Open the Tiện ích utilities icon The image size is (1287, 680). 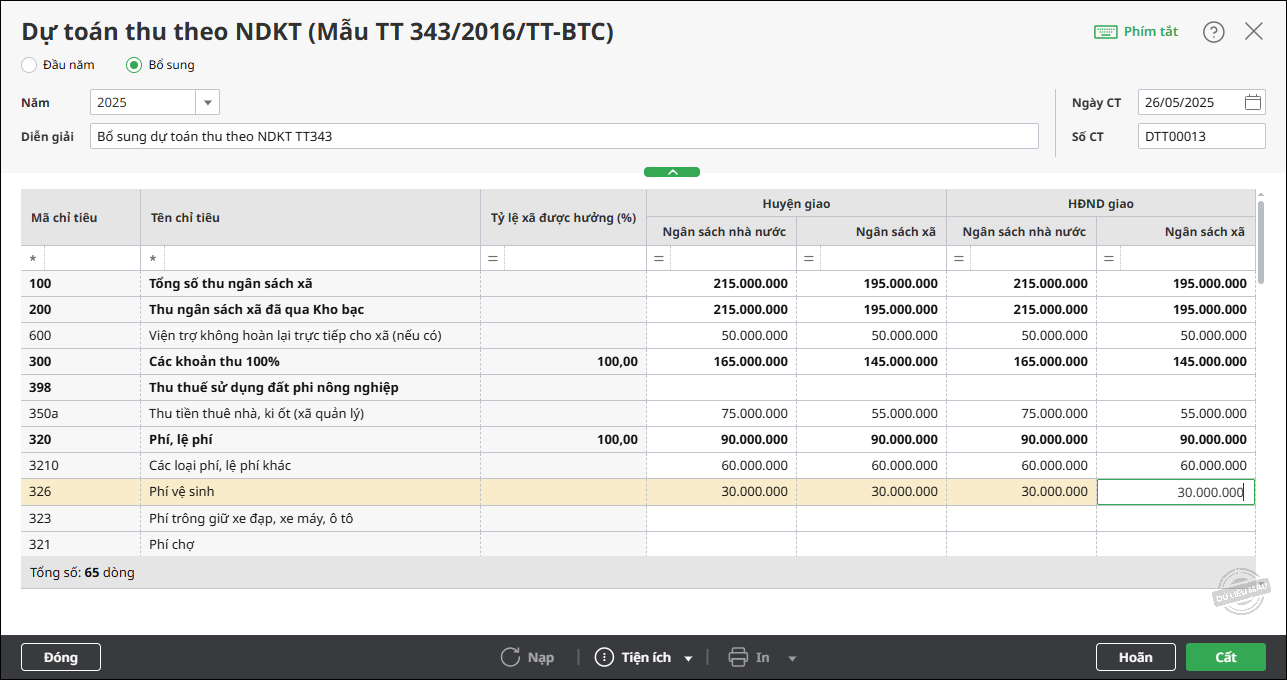[x=604, y=657]
